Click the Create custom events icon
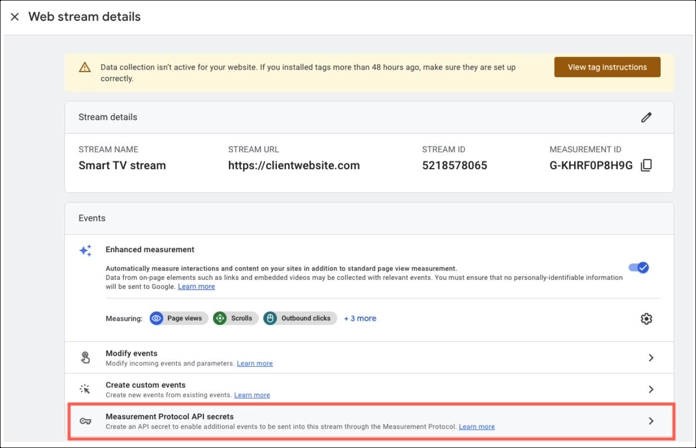 click(85, 389)
